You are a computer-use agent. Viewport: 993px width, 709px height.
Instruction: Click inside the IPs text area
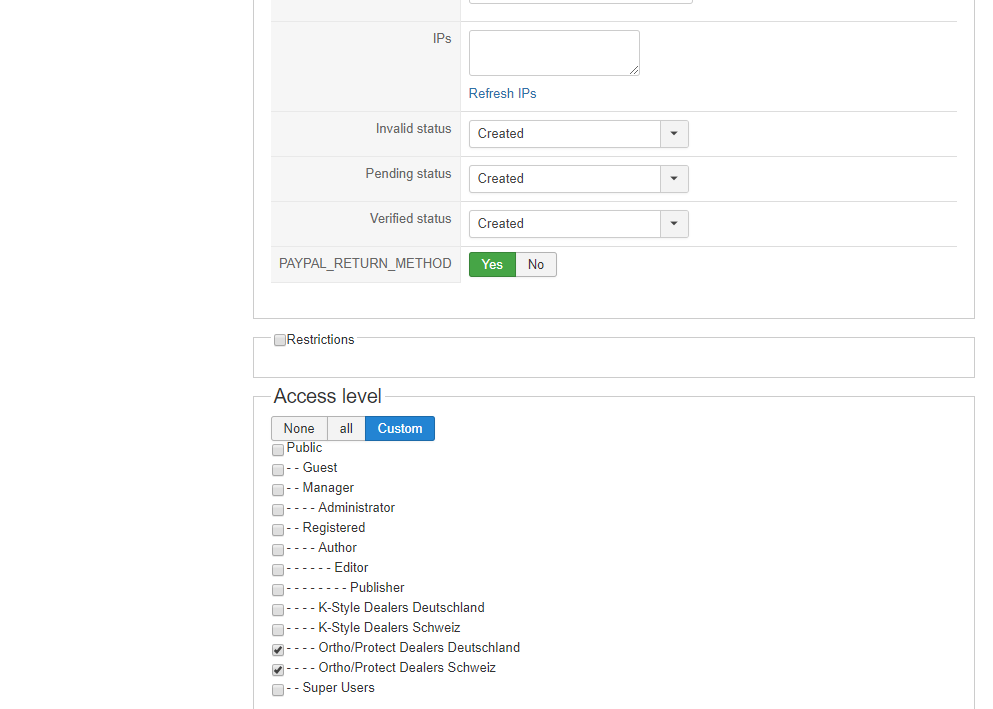click(x=553, y=53)
